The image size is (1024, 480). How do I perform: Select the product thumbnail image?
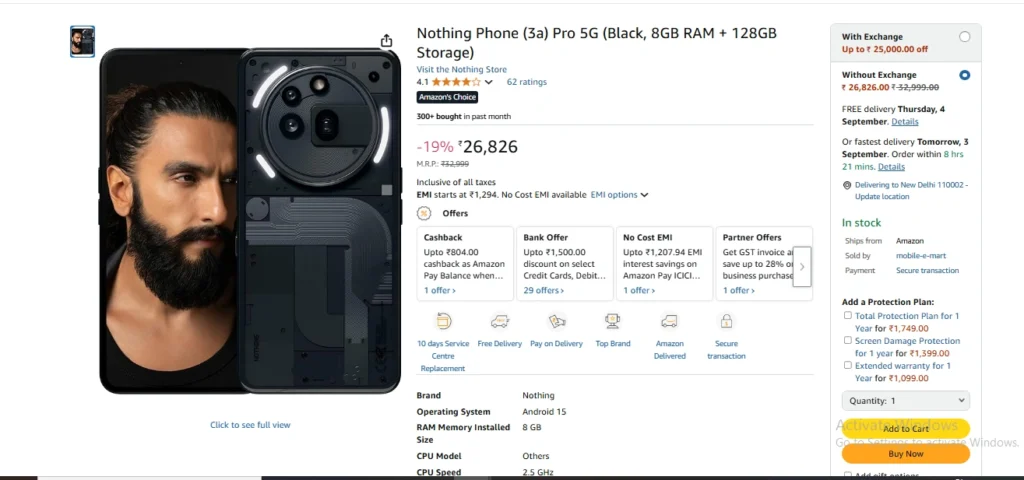pyautogui.click(x=82, y=41)
